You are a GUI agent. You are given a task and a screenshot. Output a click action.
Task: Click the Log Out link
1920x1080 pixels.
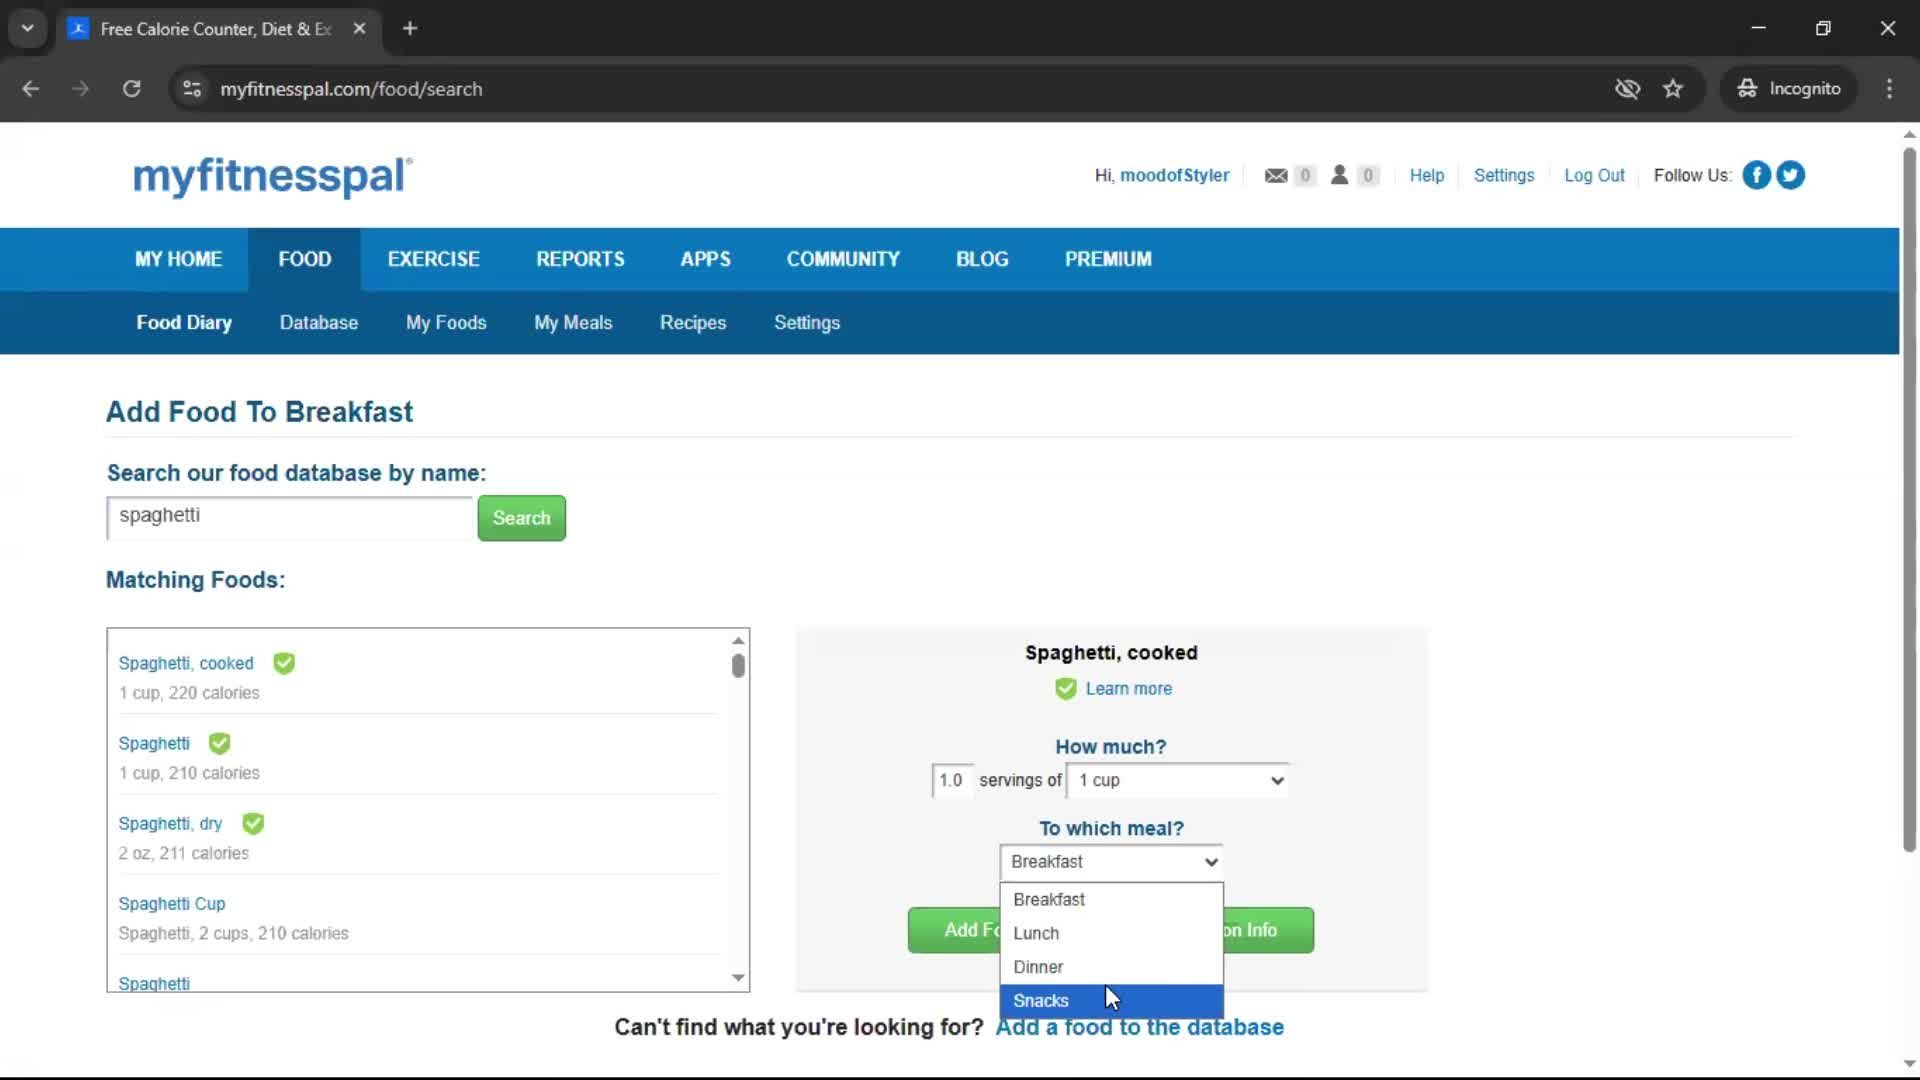1594,176
